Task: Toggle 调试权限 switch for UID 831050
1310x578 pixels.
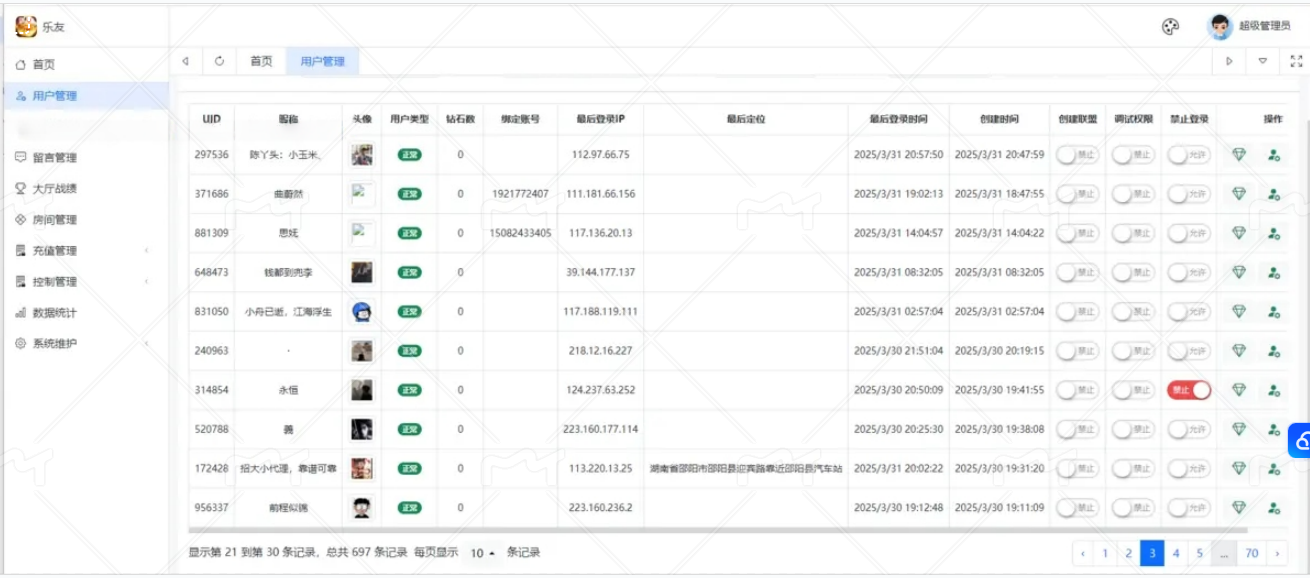Action: pyautogui.click(x=1134, y=311)
